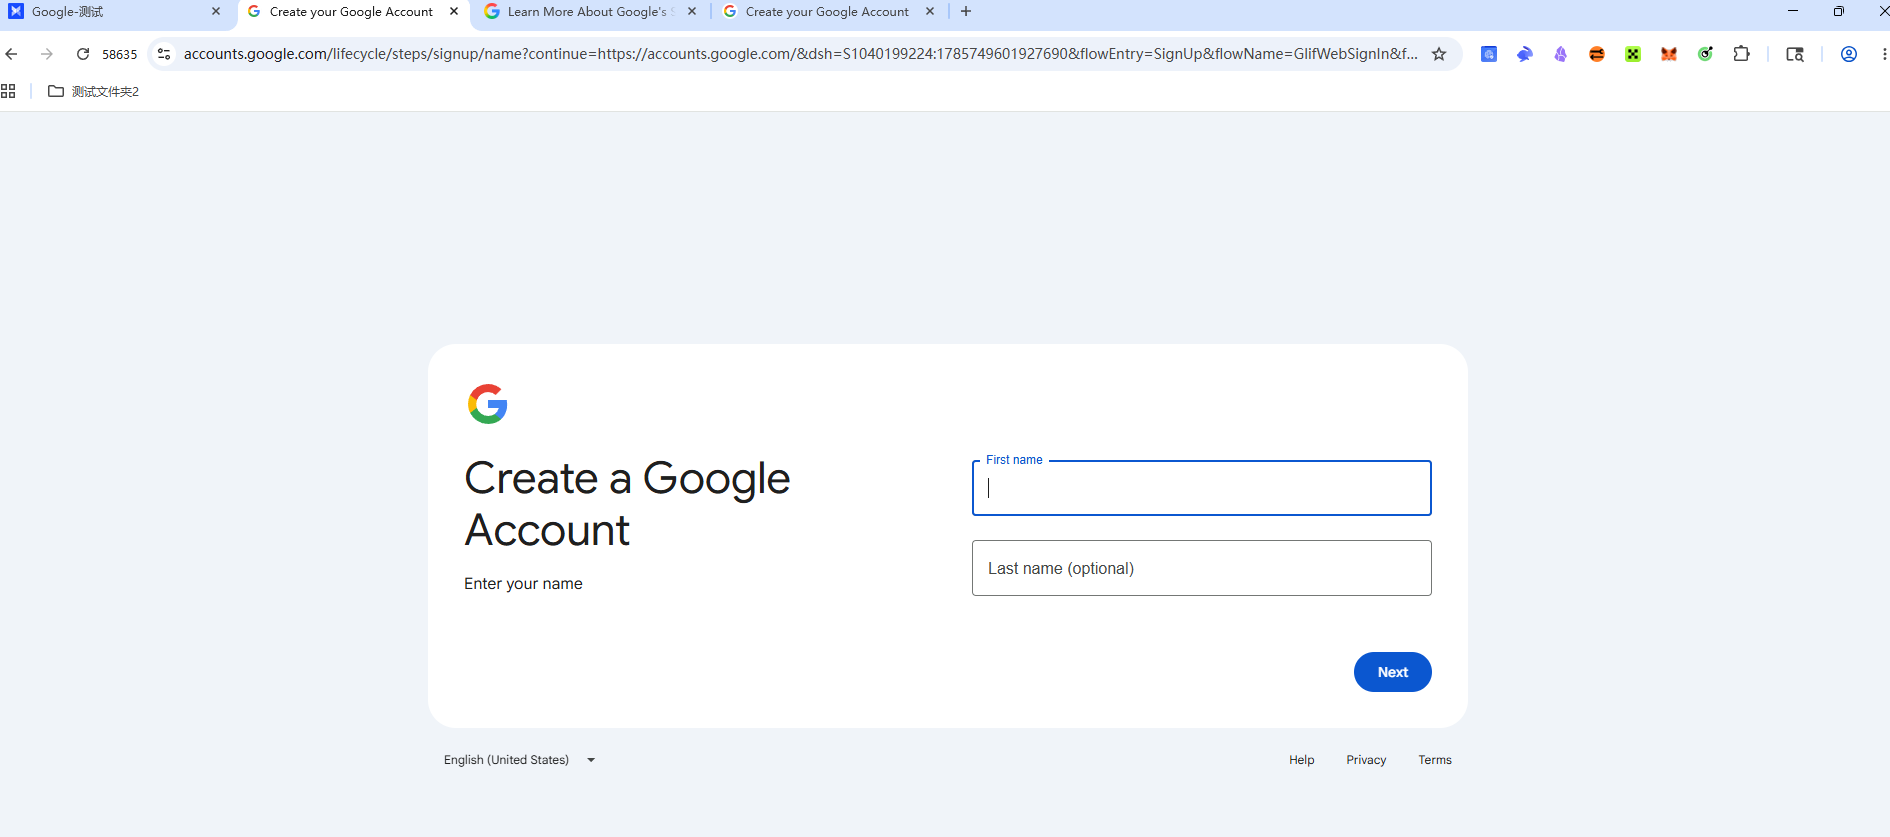This screenshot has height=837, width=1890.
Task: Close the Learn More About Google's tab
Action: coord(692,12)
